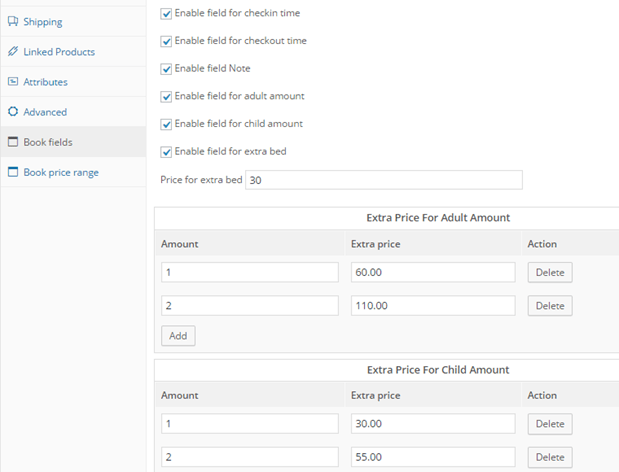
Task: Uncheck Enable field for child amount
Action: coord(166,124)
